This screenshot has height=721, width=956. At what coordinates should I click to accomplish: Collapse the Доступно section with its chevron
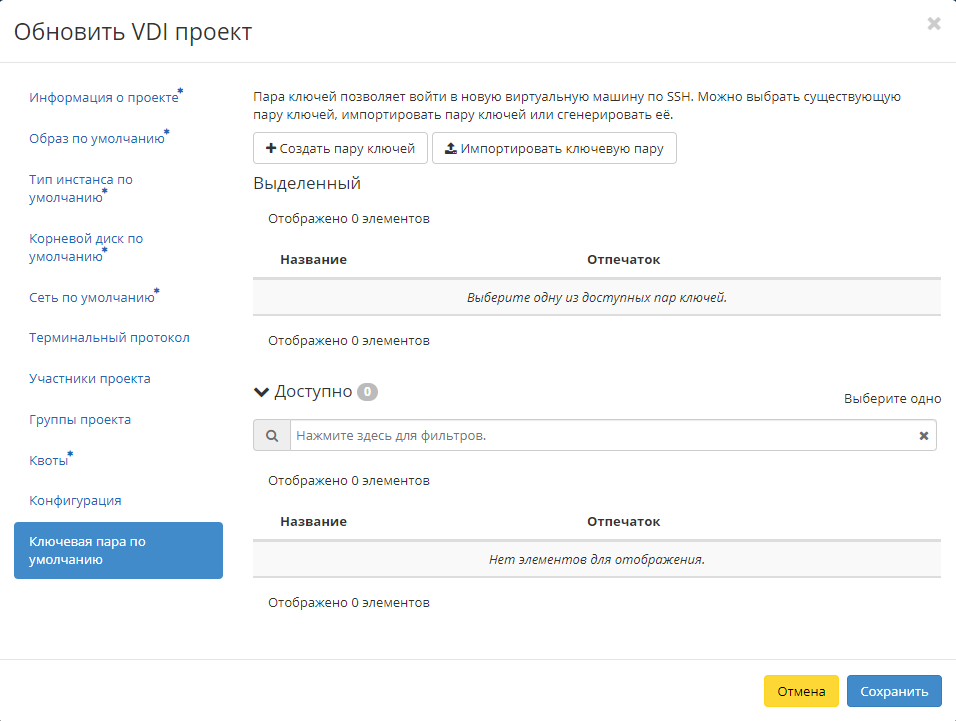click(262, 391)
